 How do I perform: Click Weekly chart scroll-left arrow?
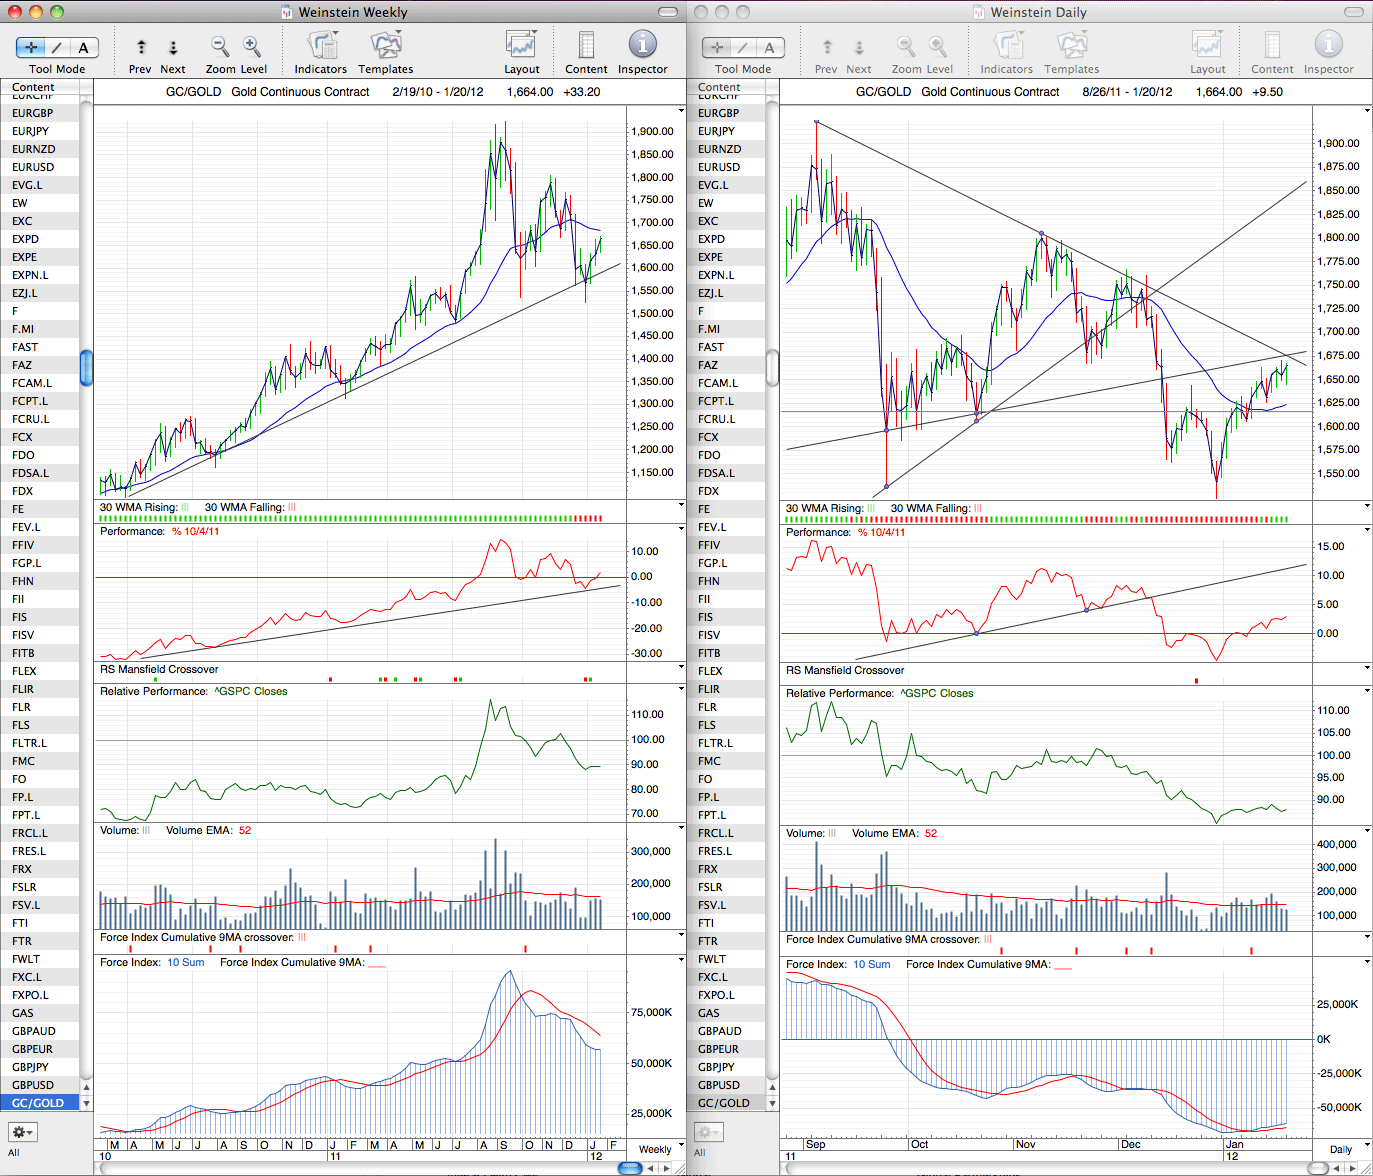click(x=652, y=1168)
